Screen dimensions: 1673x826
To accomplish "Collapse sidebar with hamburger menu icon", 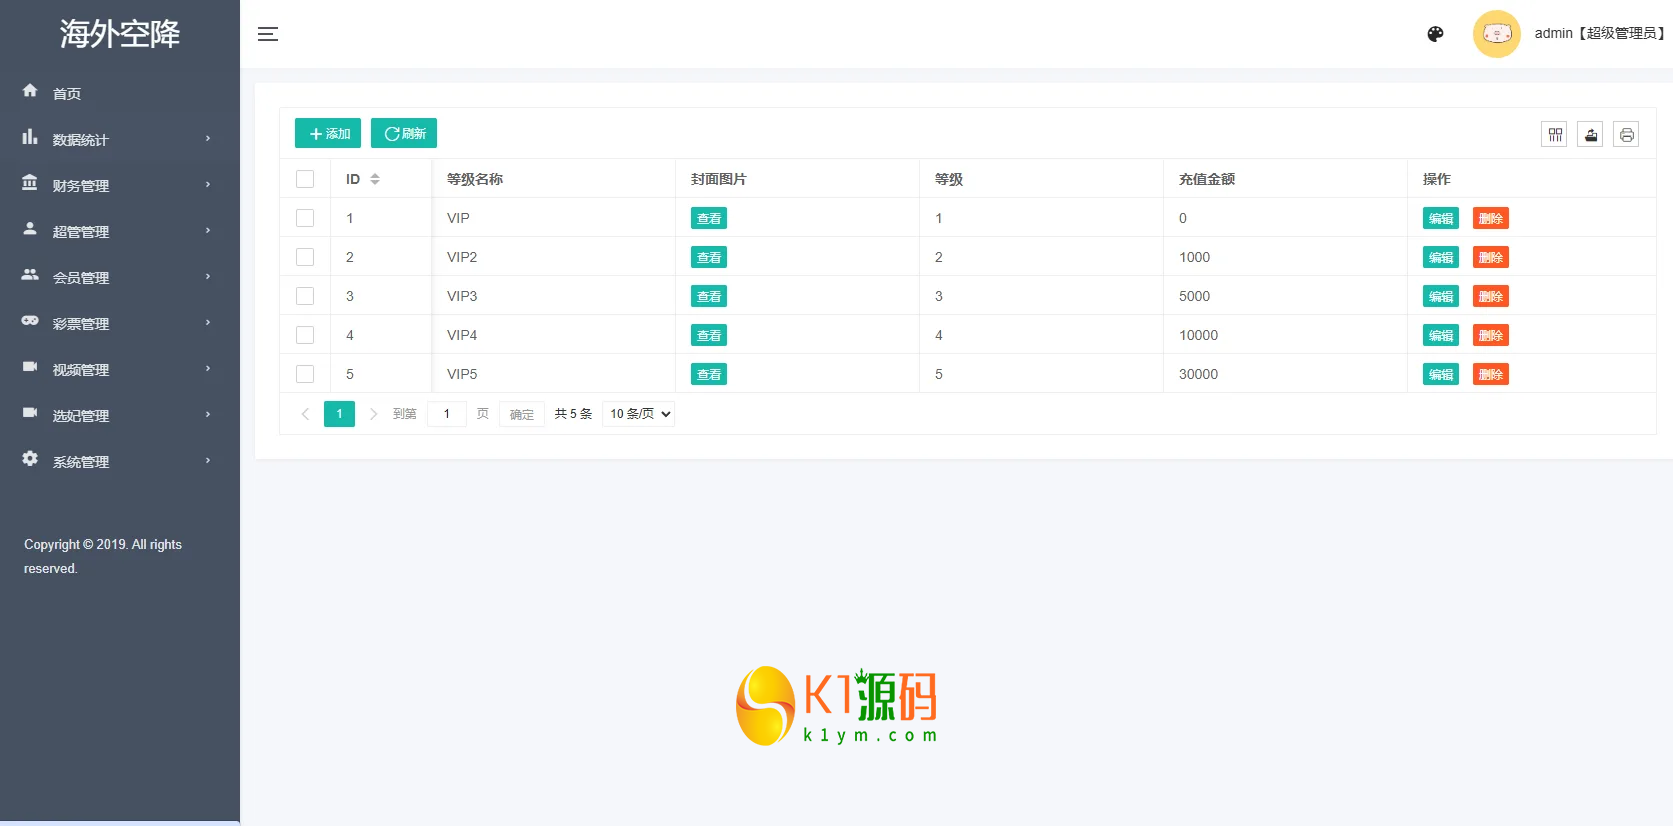I will (x=268, y=34).
